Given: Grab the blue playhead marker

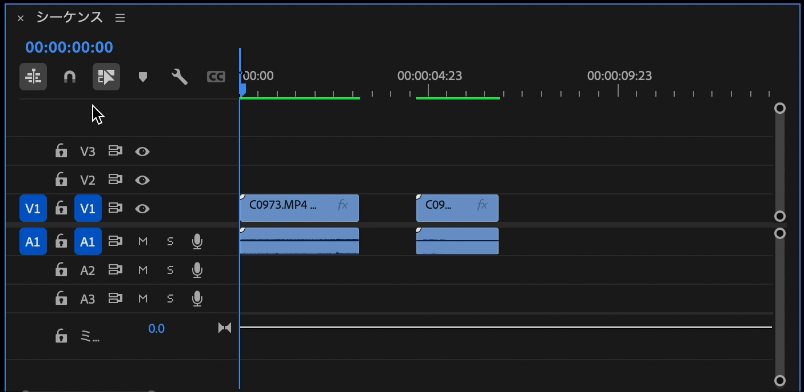Looking at the screenshot, I should pos(242,90).
